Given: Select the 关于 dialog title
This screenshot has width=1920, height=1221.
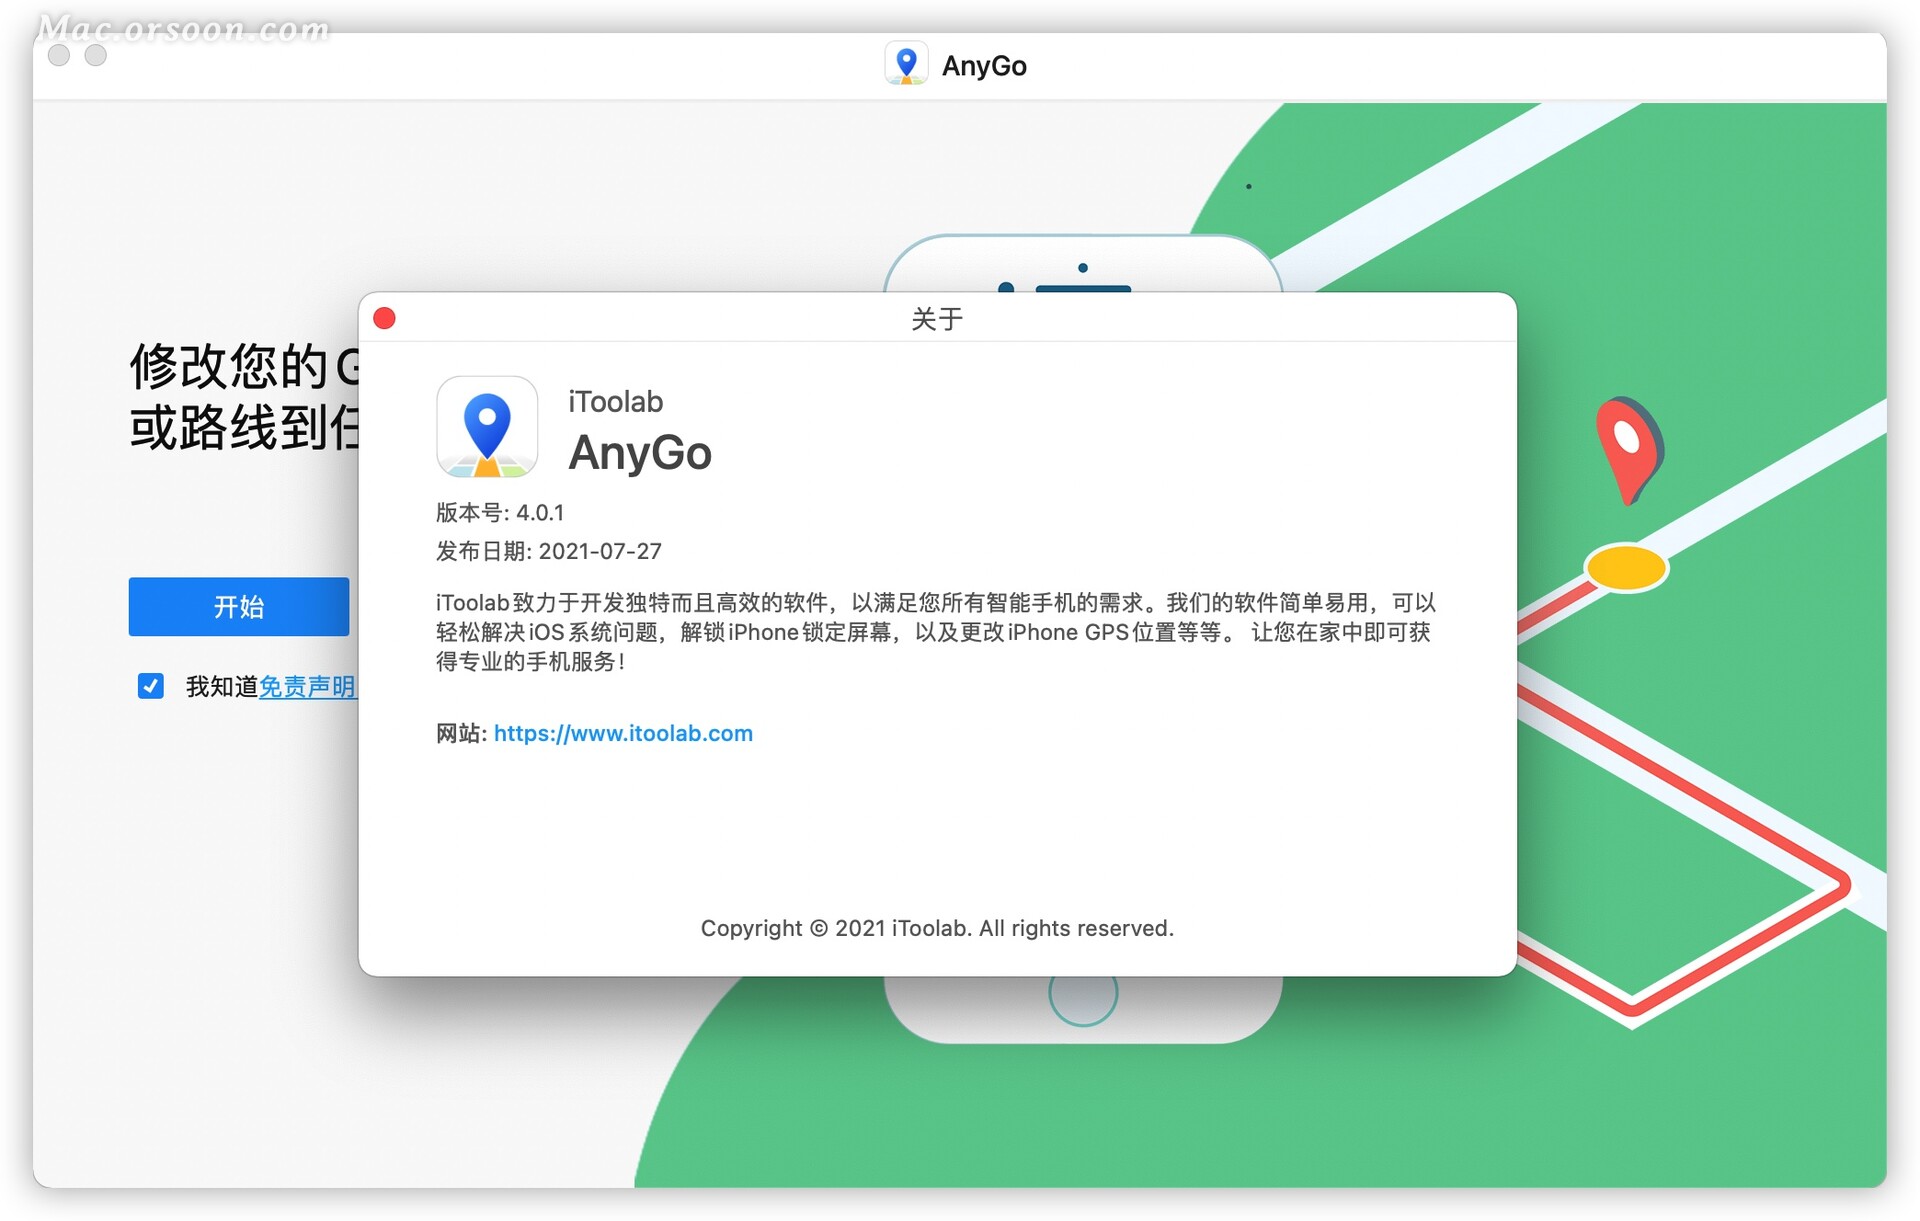Looking at the screenshot, I should [937, 319].
